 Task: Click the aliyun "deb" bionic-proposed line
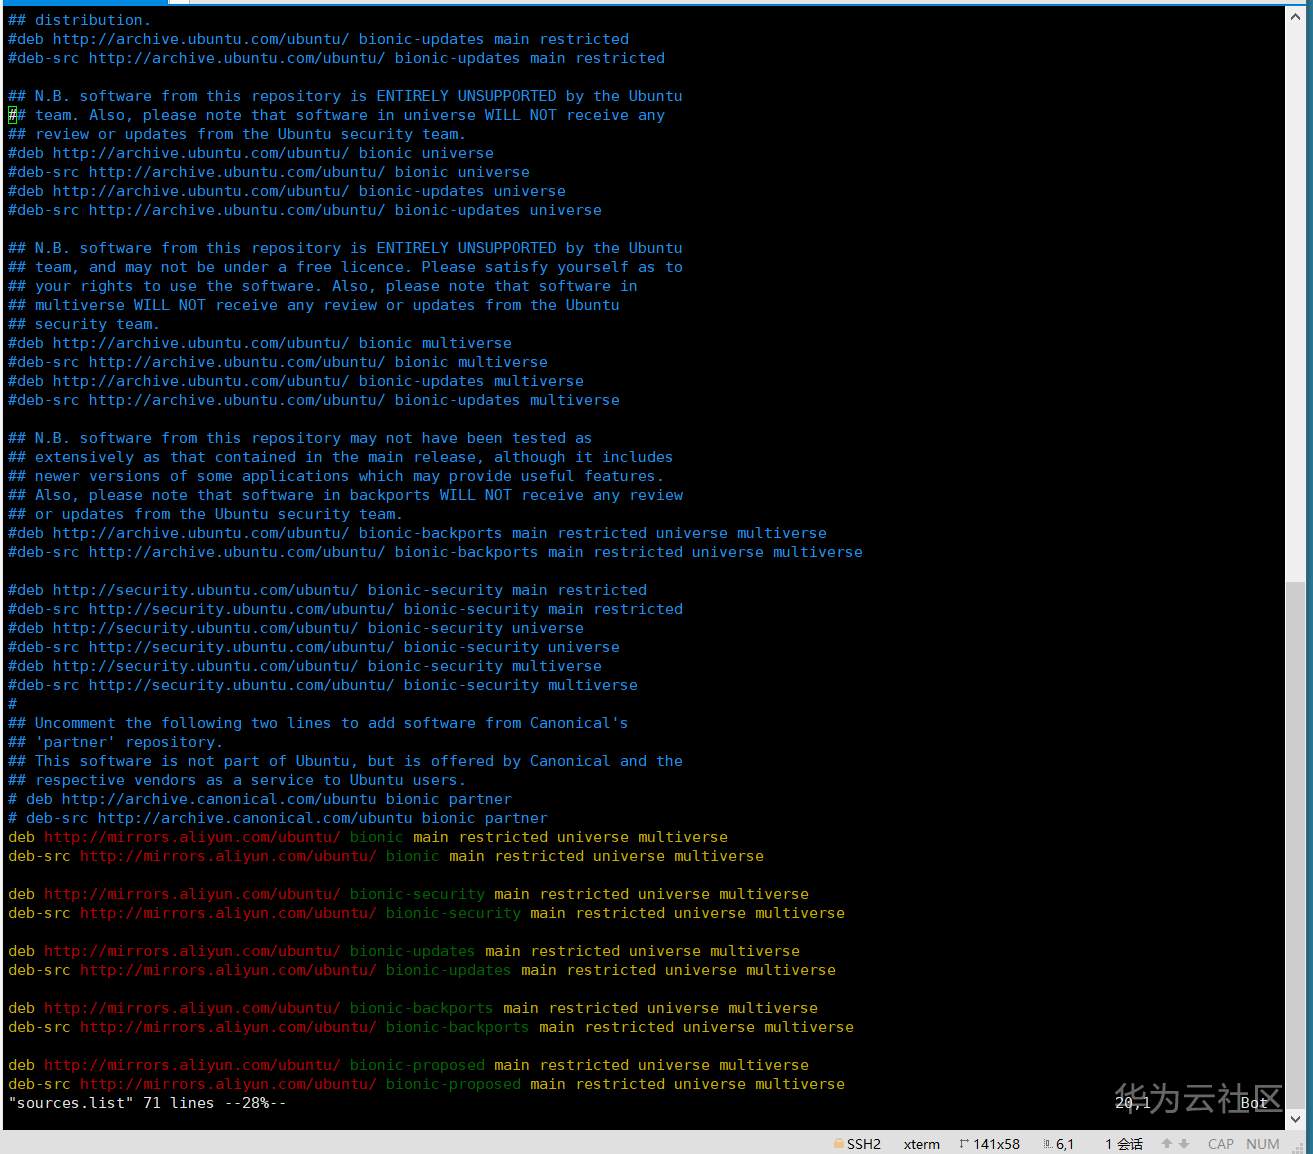coord(409,1065)
